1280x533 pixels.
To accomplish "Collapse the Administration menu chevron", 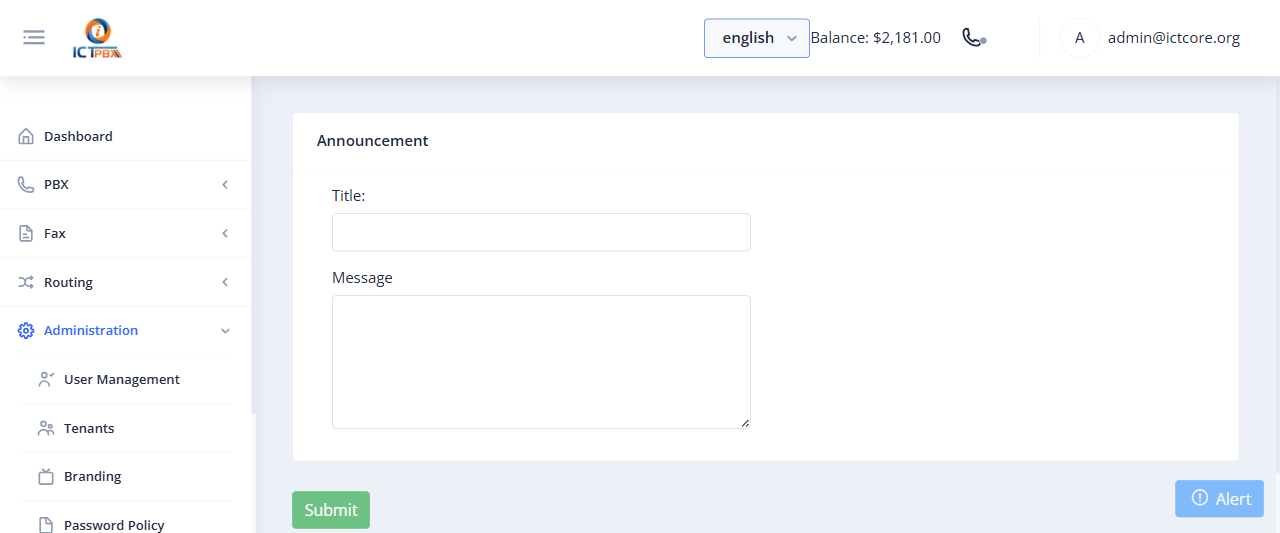I will (x=225, y=331).
